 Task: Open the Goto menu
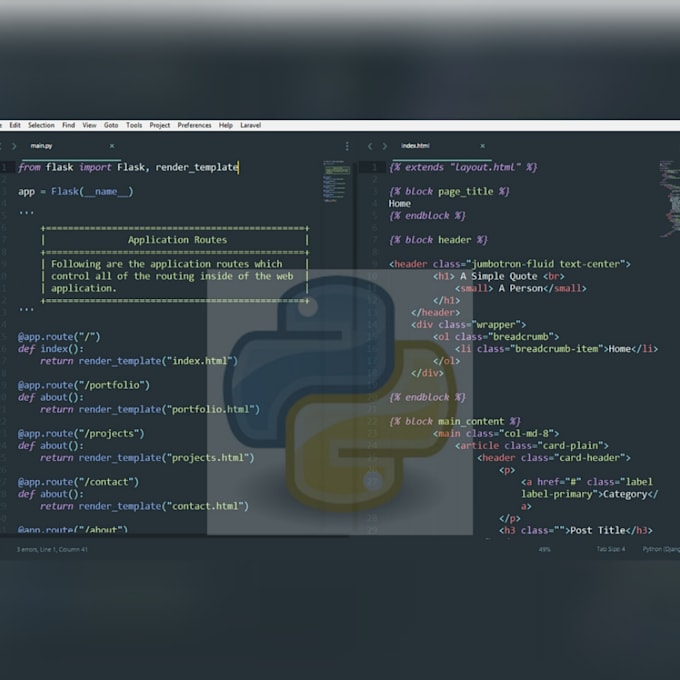111,125
